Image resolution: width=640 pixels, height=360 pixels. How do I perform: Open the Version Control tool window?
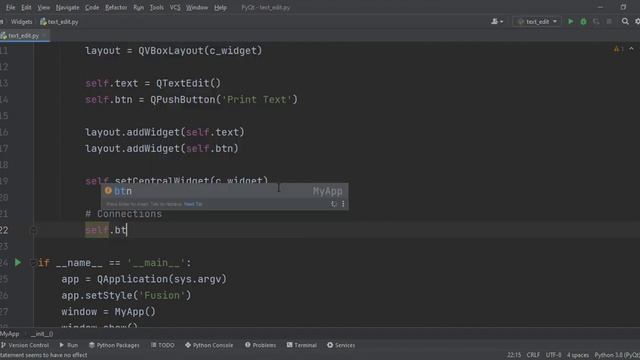pos(25,345)
